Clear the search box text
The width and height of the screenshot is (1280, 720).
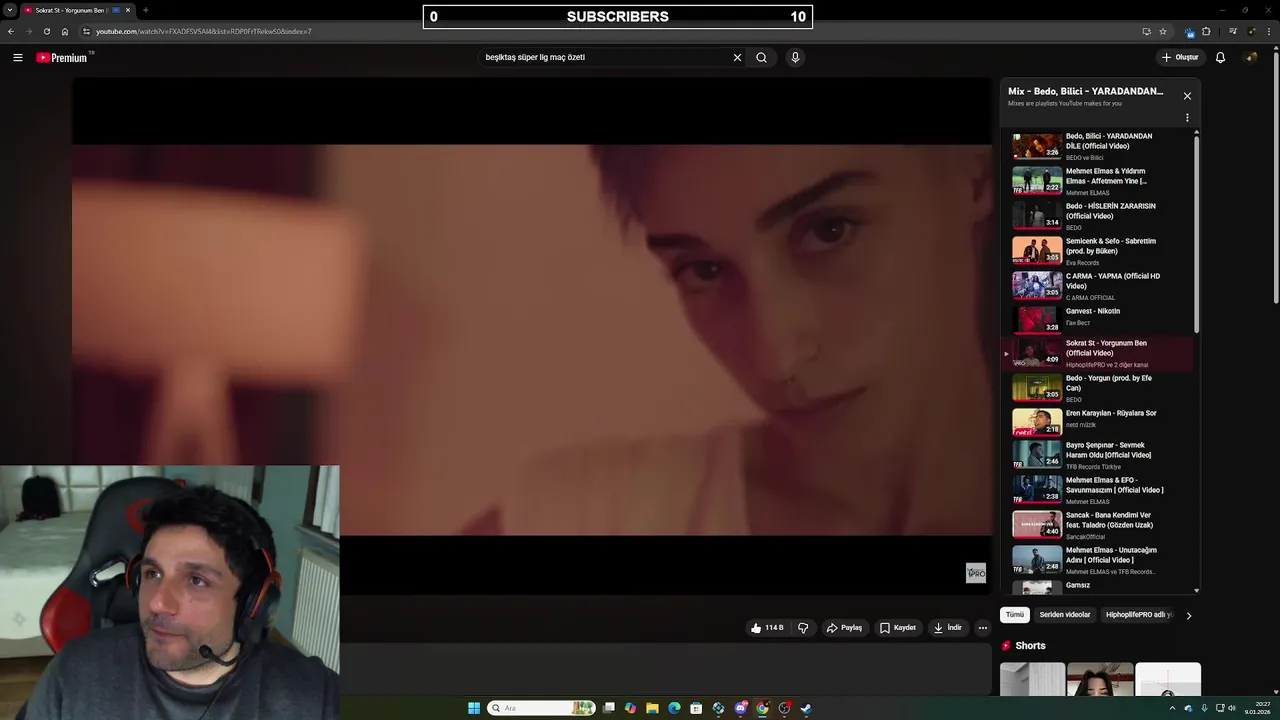pyautogui.click(x=737, y=57)
